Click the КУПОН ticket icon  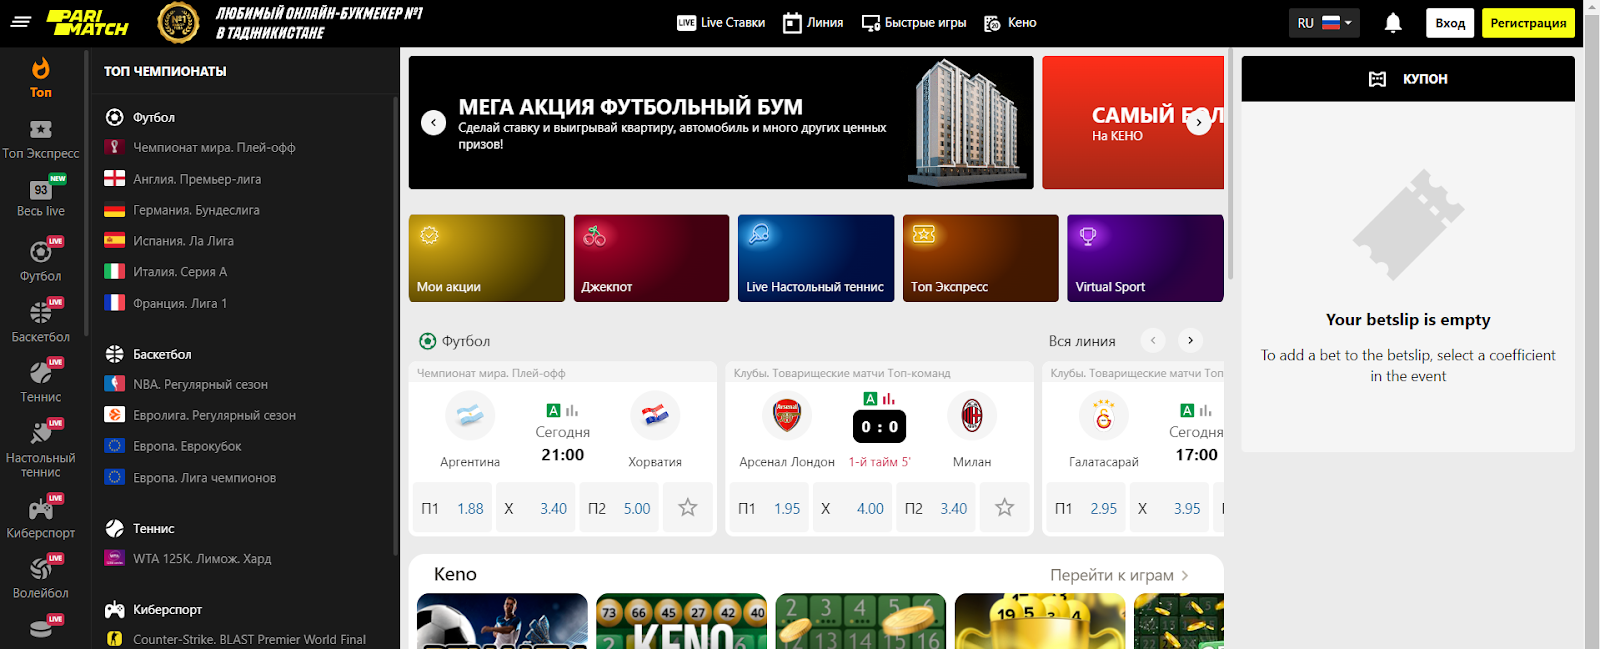tap(1377, 79)
